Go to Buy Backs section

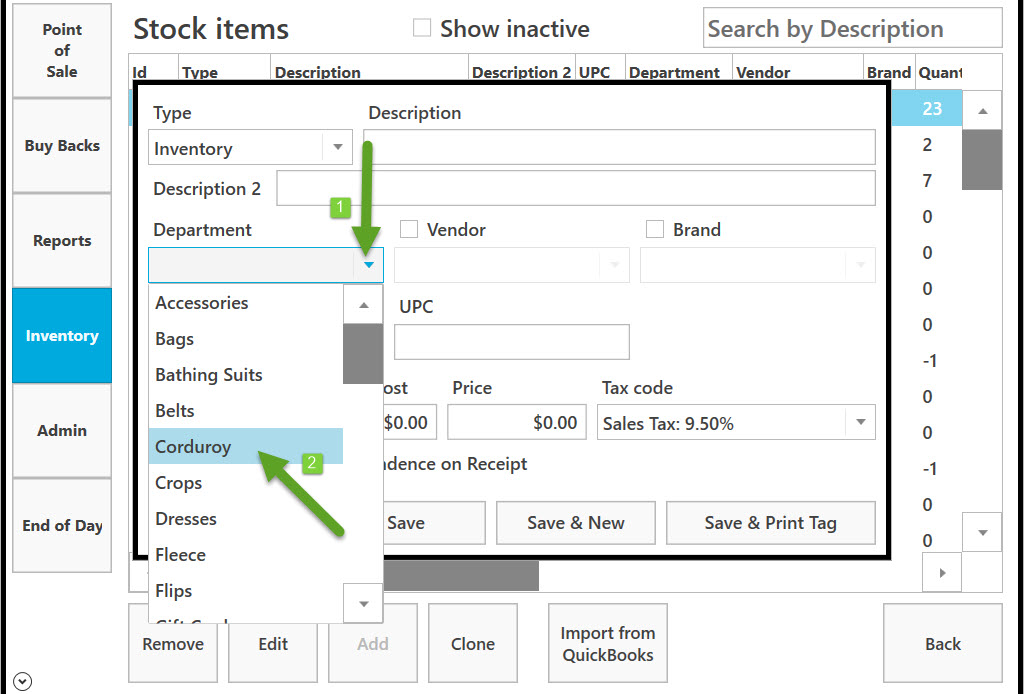pyautogui.click(x=62, y=146)
